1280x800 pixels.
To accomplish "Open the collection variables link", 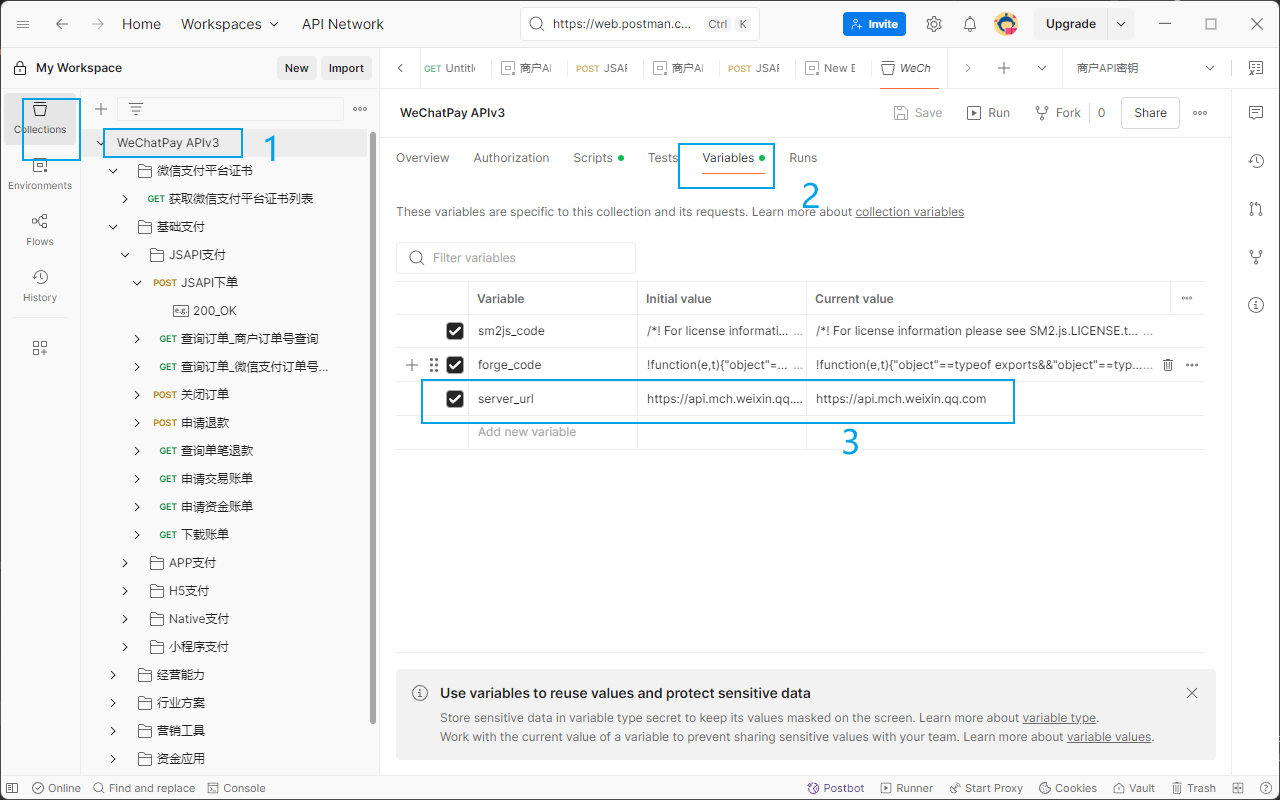I will [x=909, y=212].
